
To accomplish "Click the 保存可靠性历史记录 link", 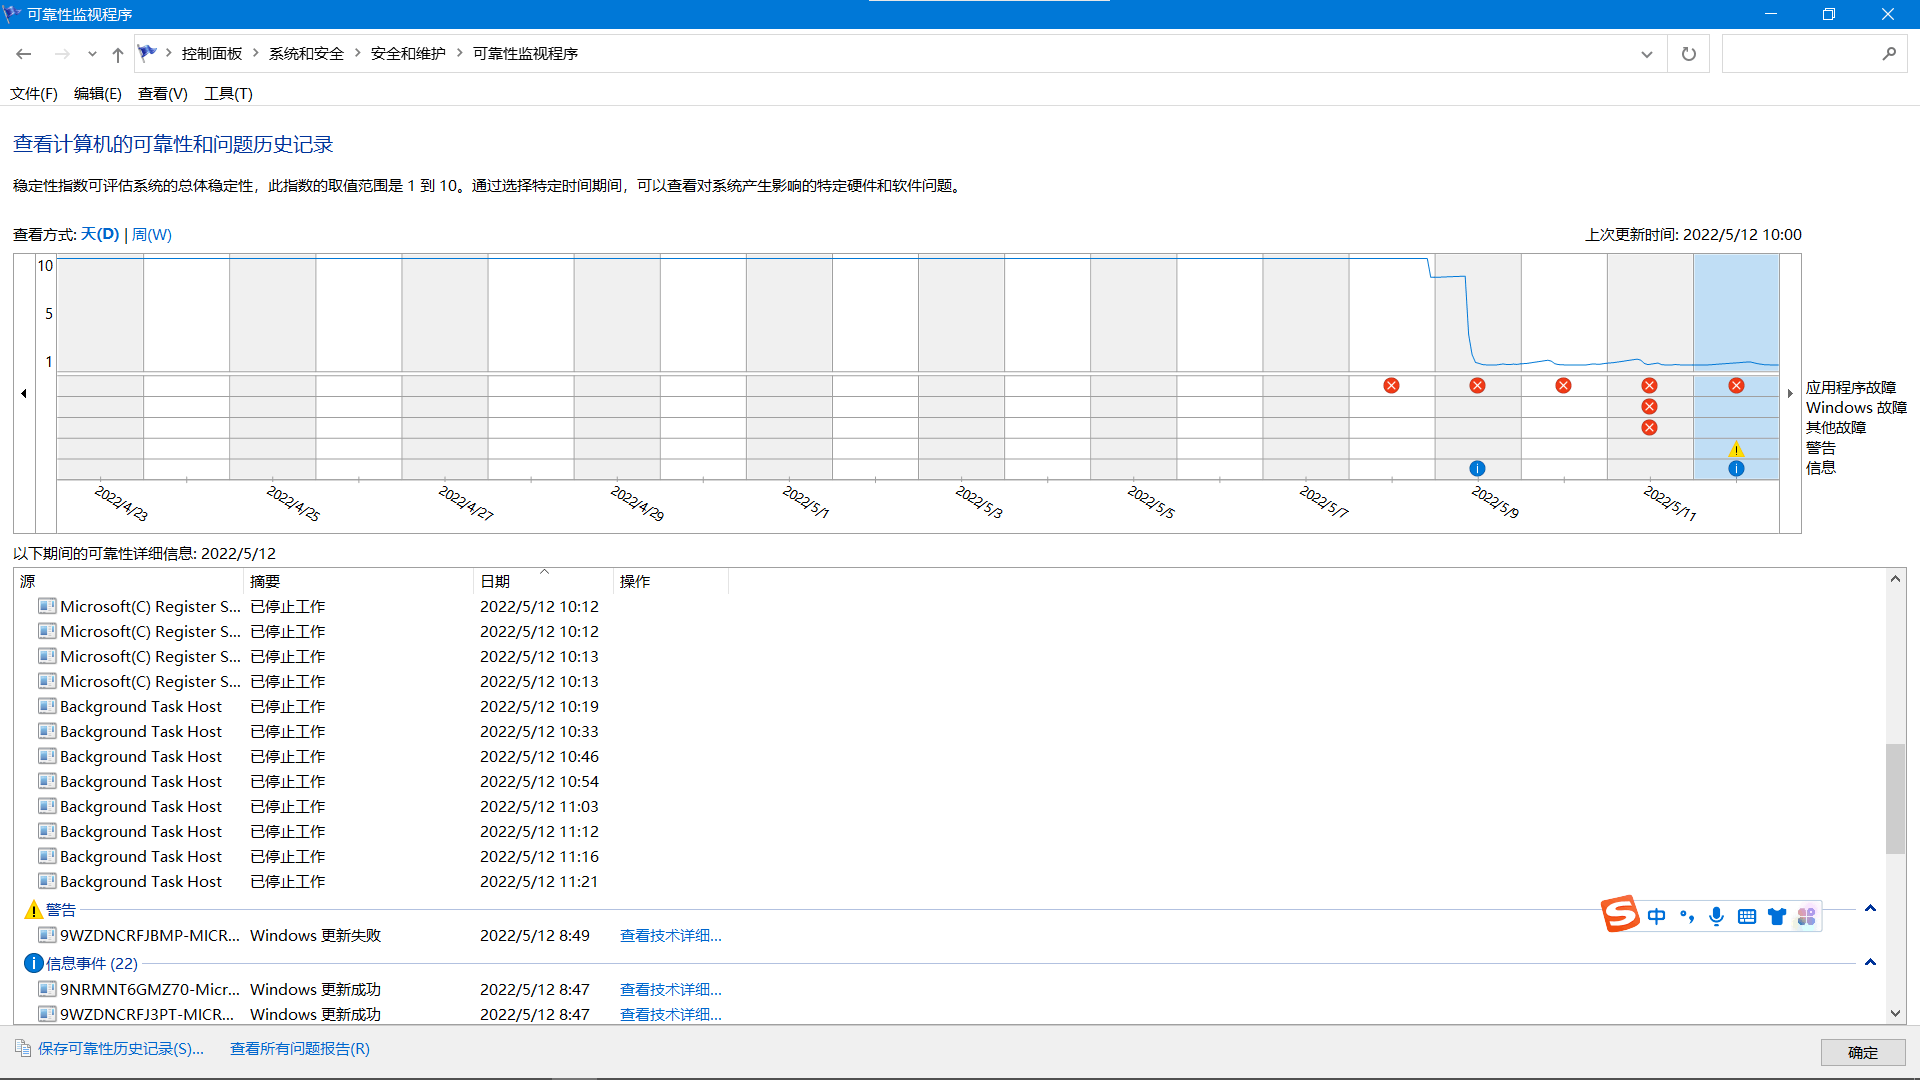I will pyautogui.click(x=120, y=1048).
